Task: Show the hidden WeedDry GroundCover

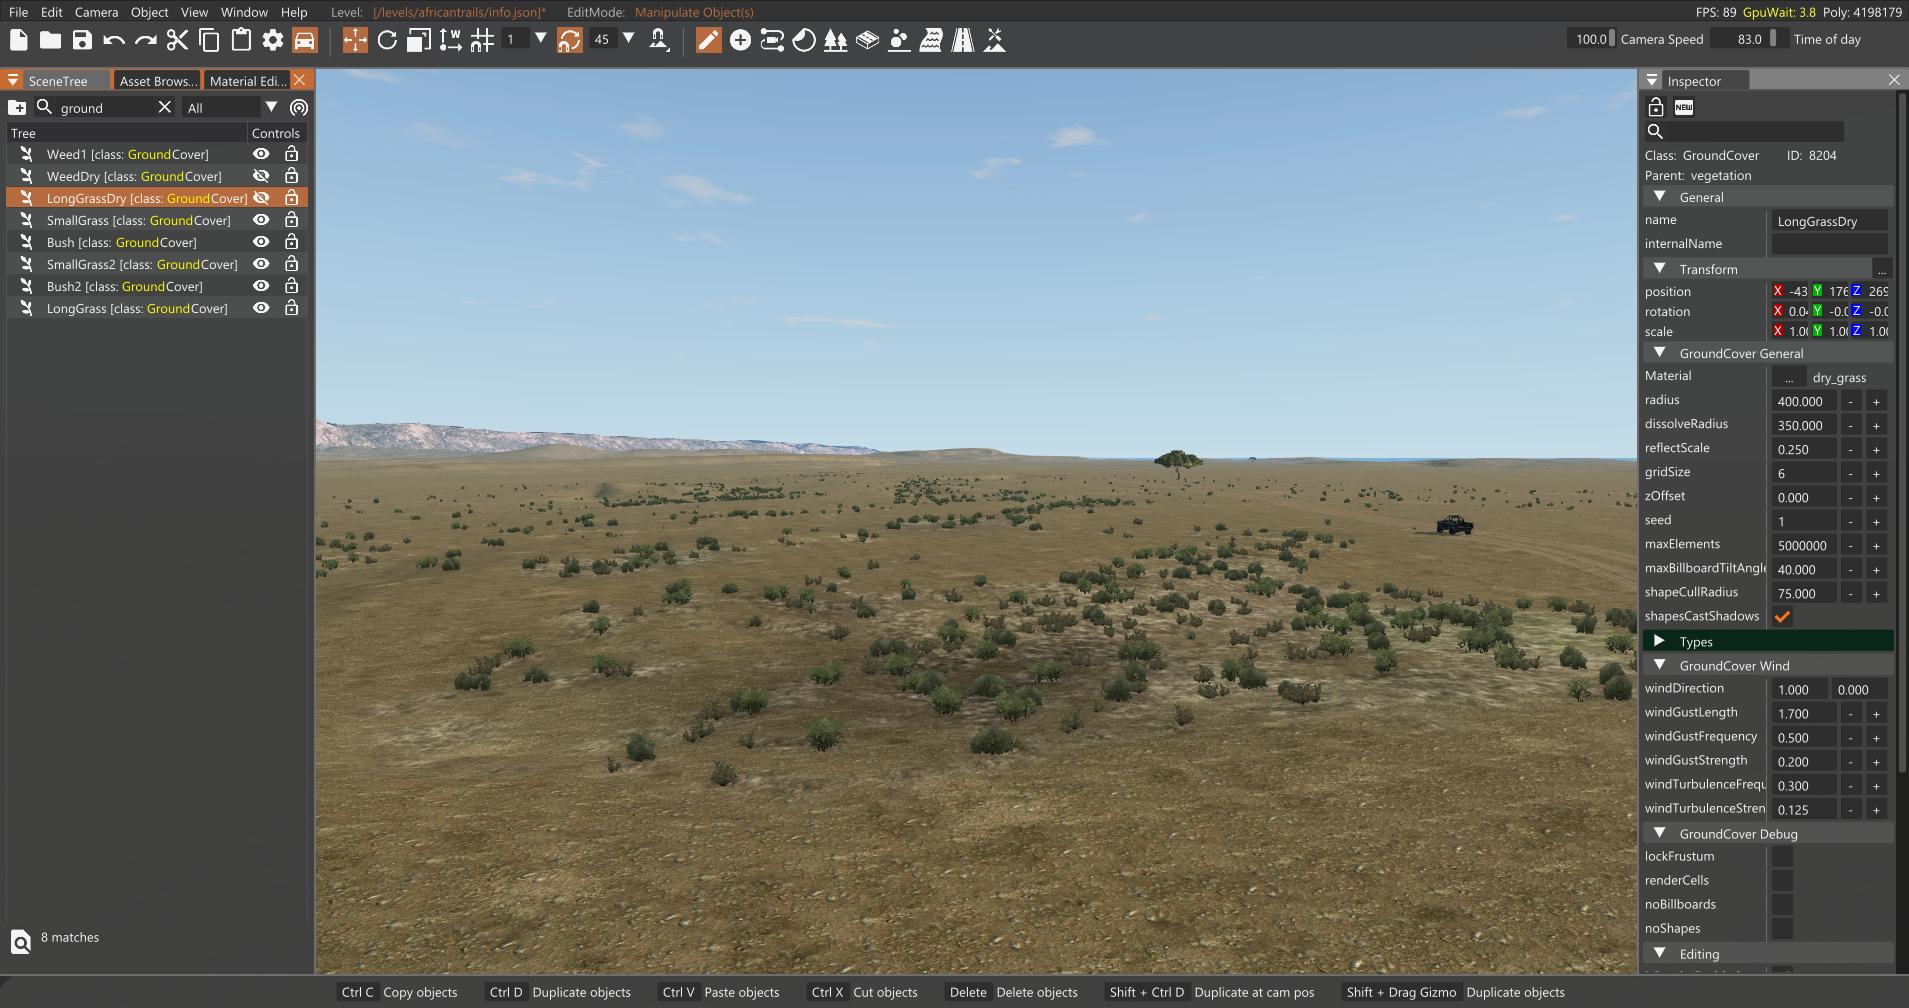Action: (261, 176)
